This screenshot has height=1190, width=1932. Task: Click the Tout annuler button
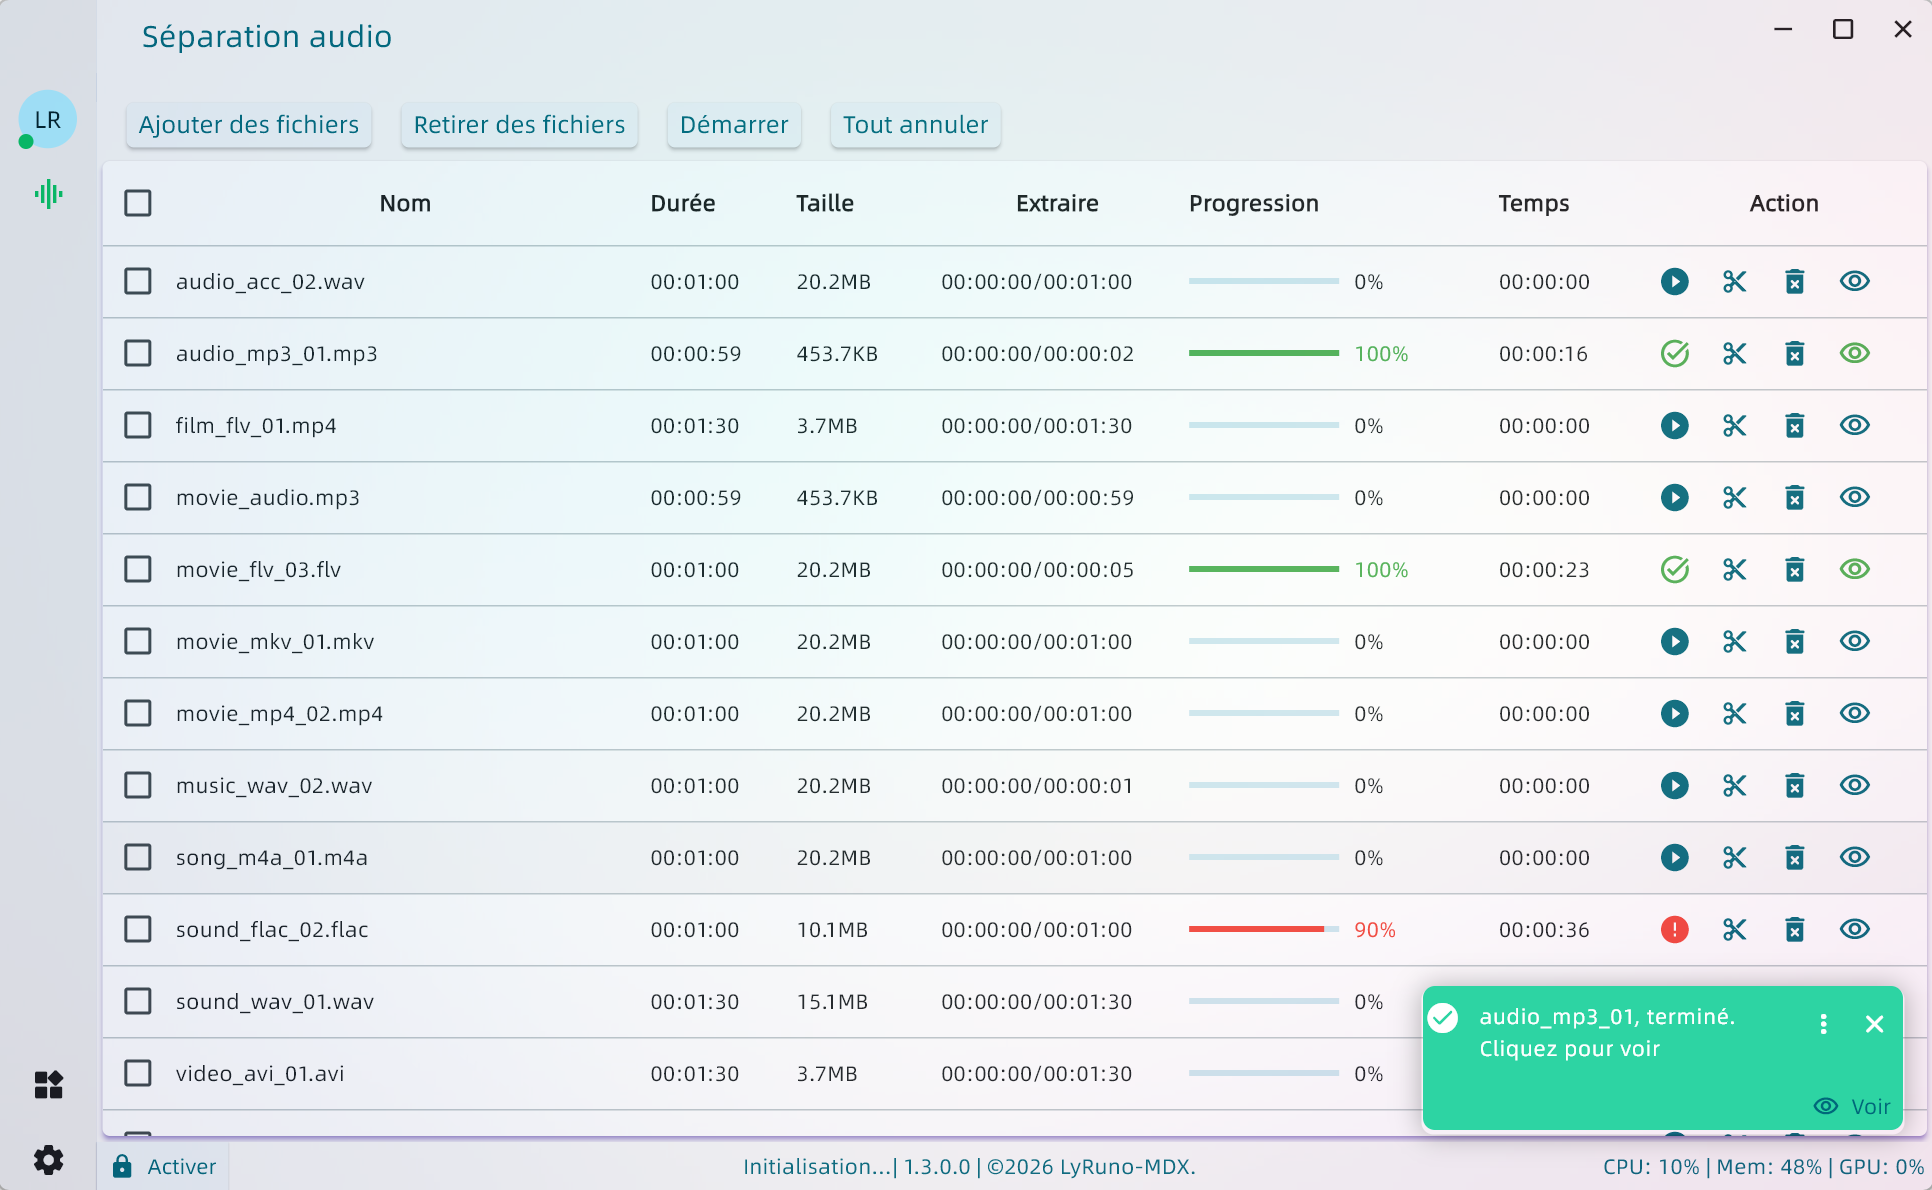pos(915,125)
